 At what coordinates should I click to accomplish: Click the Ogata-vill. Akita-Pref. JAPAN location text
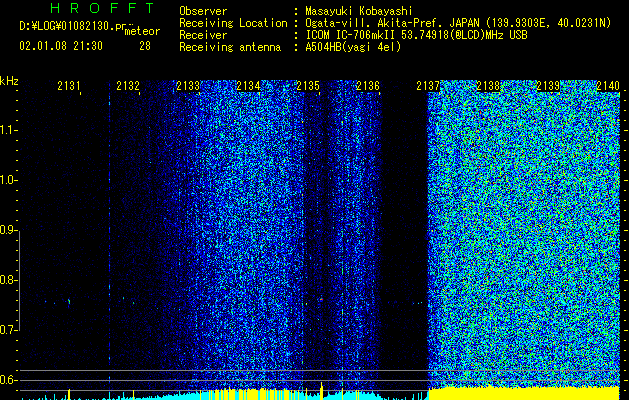(458, 23)
